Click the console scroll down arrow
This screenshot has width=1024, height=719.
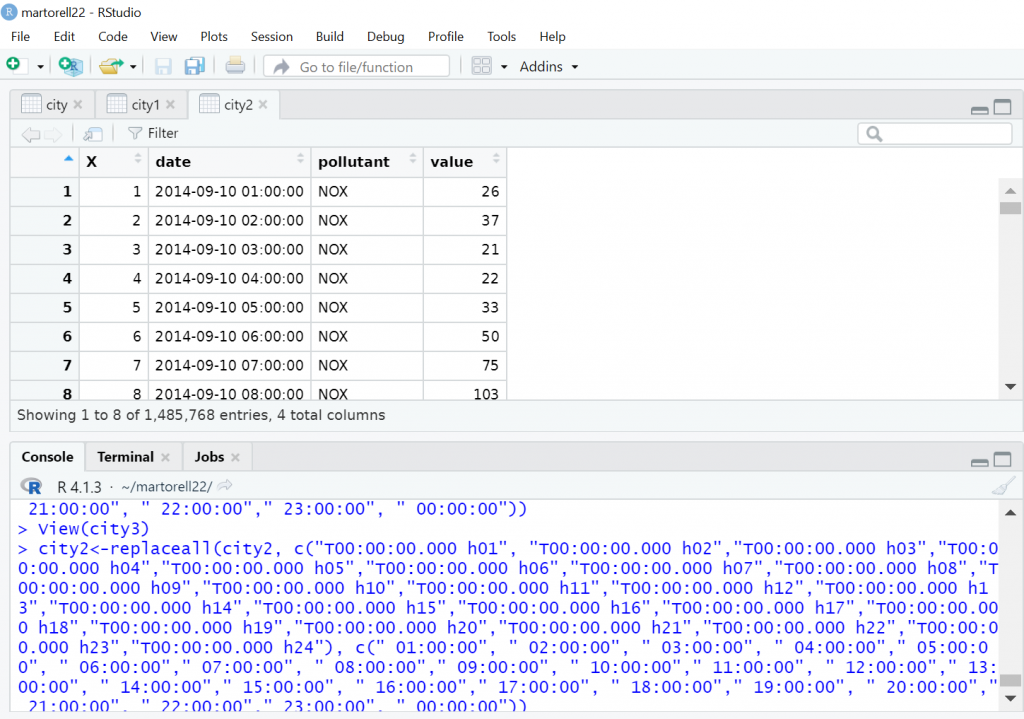tap(1010, 698)
